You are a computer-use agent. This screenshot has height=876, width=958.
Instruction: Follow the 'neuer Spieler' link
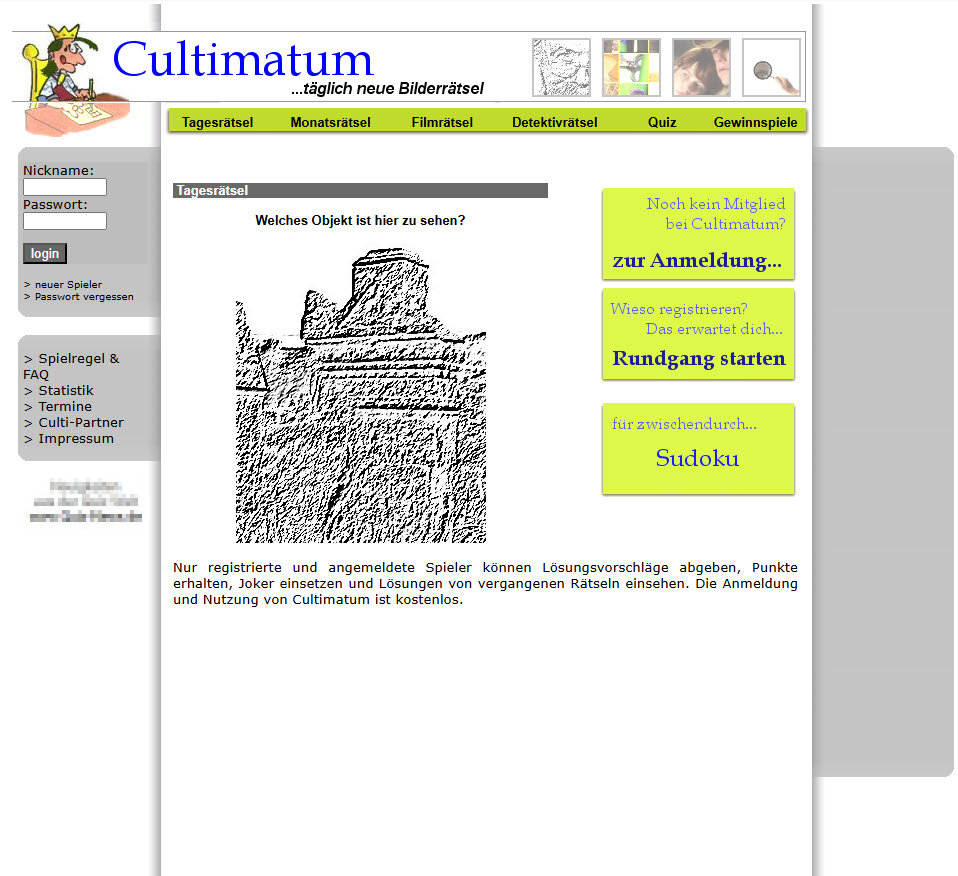click(x=68, y=285)
